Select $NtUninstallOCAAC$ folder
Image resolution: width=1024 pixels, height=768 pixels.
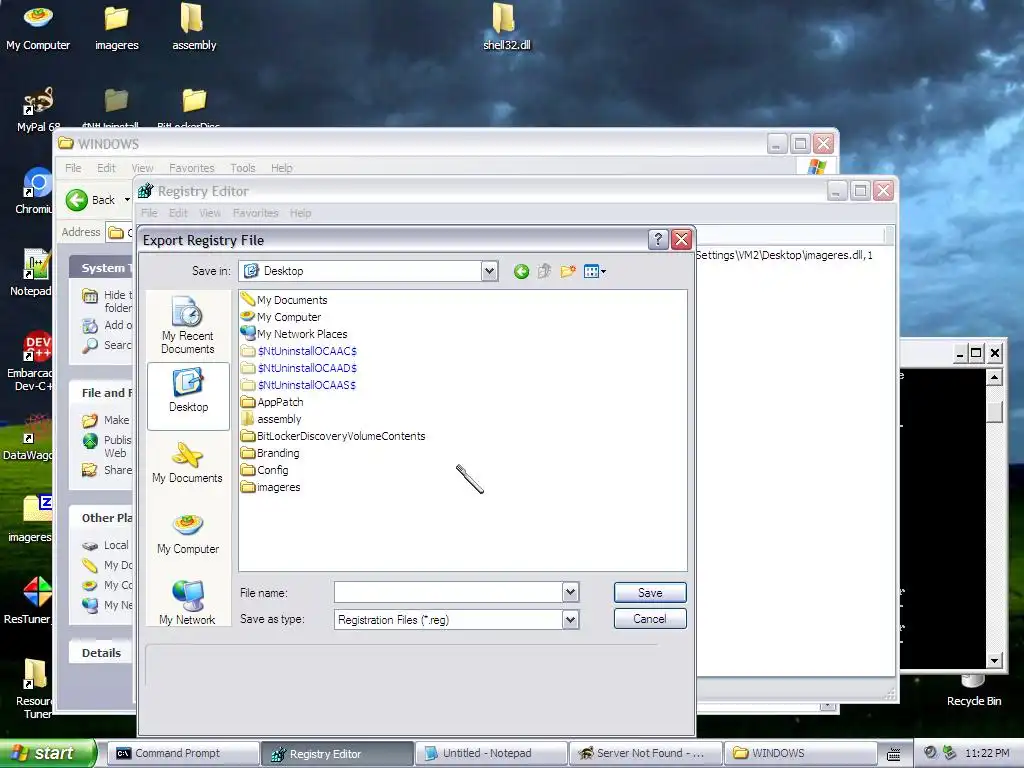coord(298,351)
